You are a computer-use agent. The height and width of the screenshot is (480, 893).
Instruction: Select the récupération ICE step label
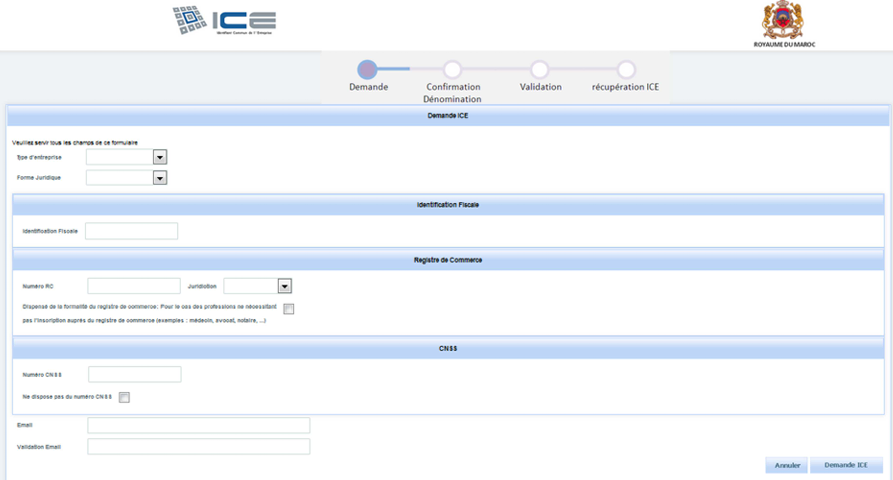pyautogui.click(x=625, y=87)
